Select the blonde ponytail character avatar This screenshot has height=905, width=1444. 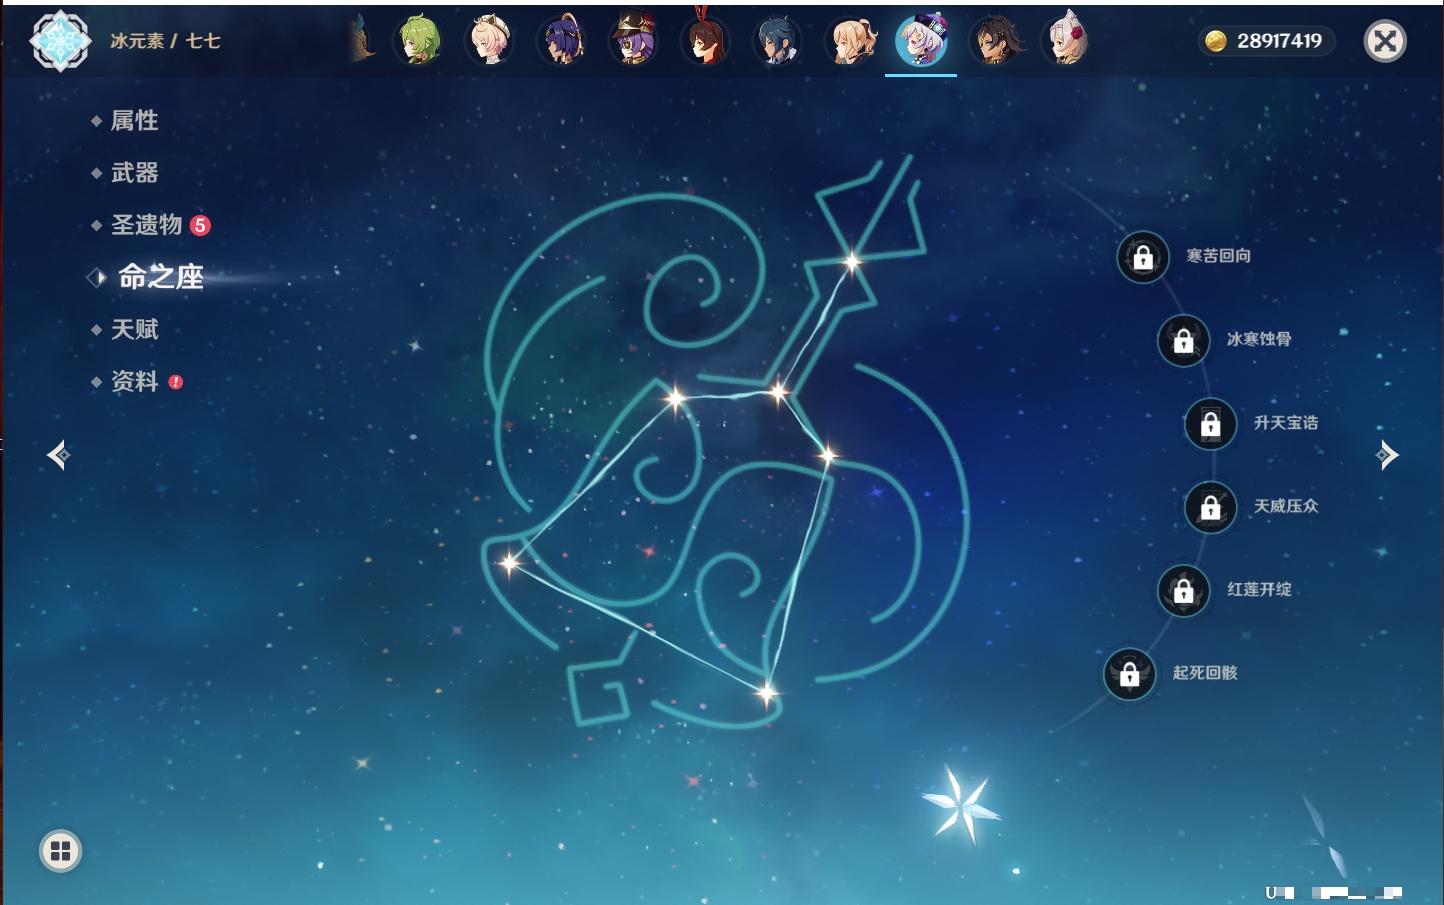coord(850,41)
